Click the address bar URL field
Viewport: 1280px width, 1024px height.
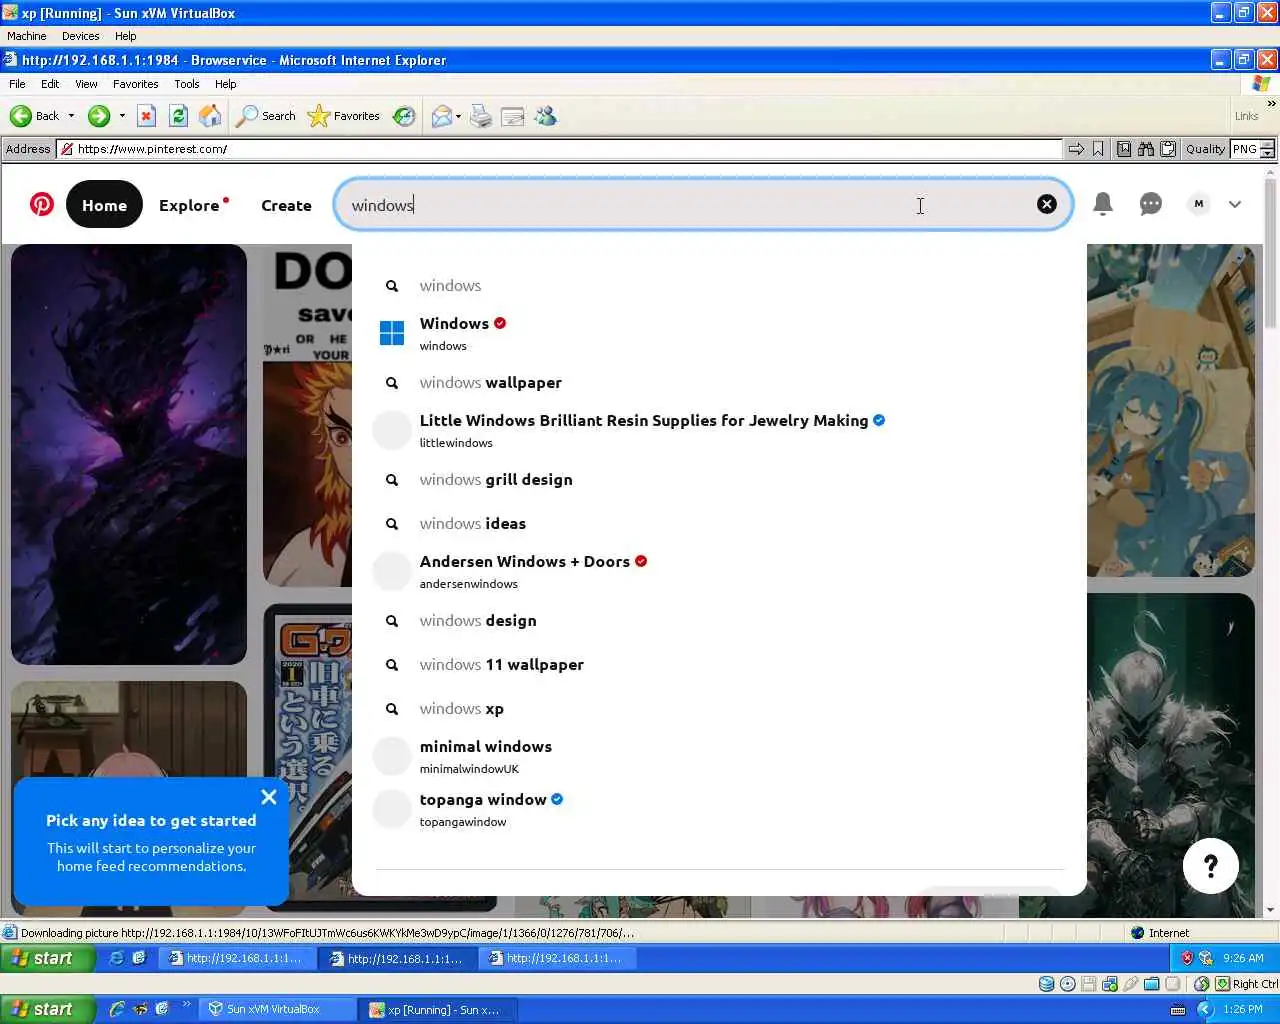[560, 149]
